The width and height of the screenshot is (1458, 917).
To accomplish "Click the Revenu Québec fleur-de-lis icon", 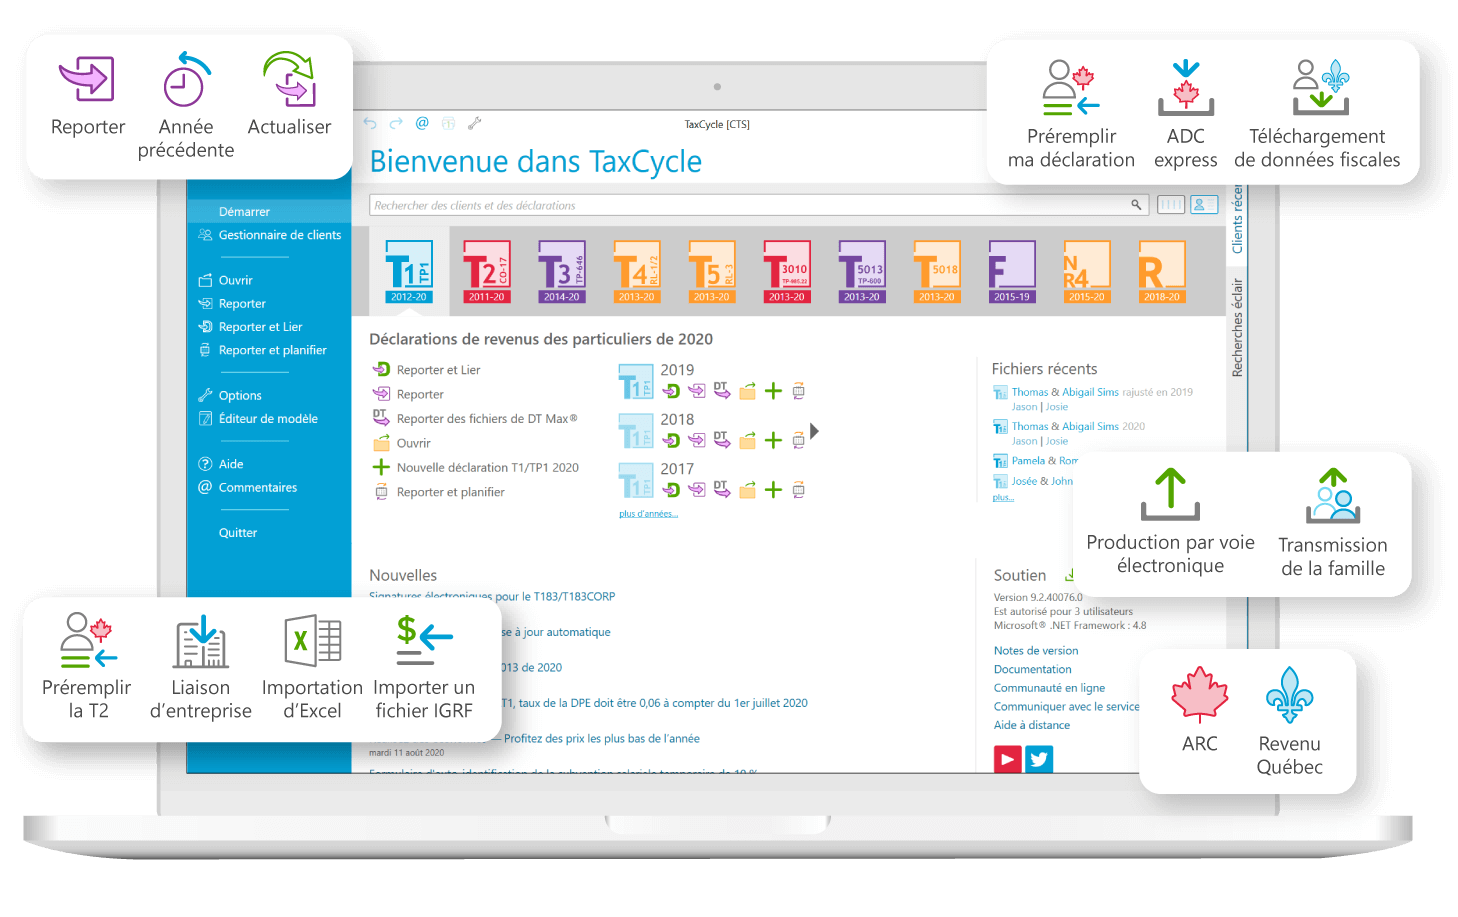I will 1290,695.
